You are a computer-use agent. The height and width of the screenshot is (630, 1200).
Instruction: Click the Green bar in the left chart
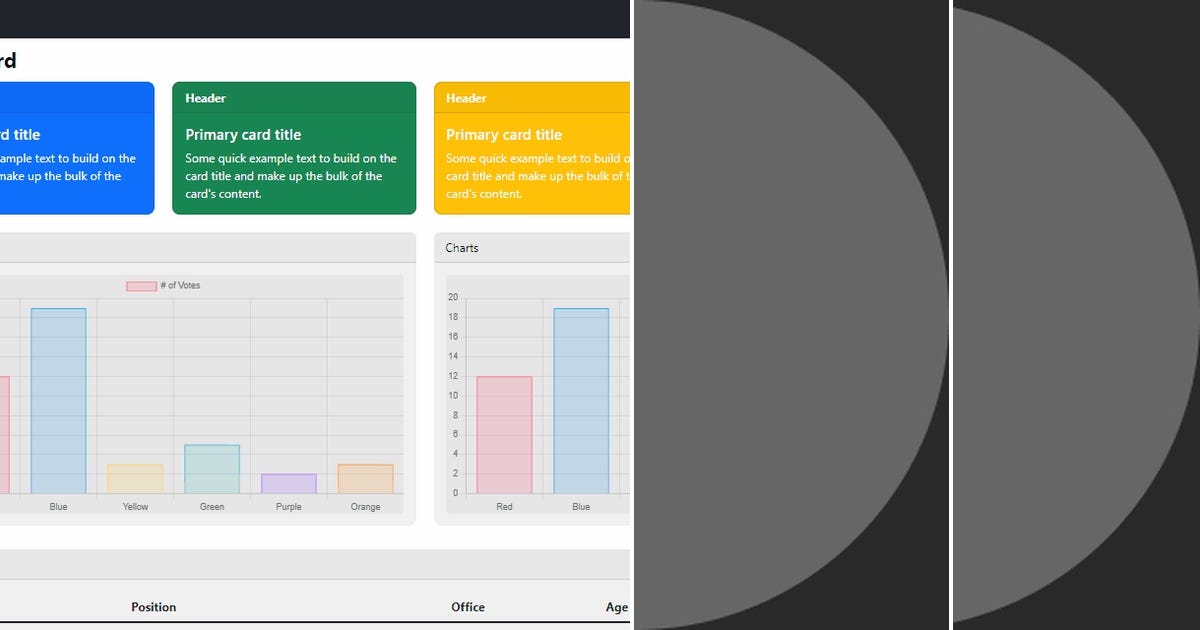(211, 470)
